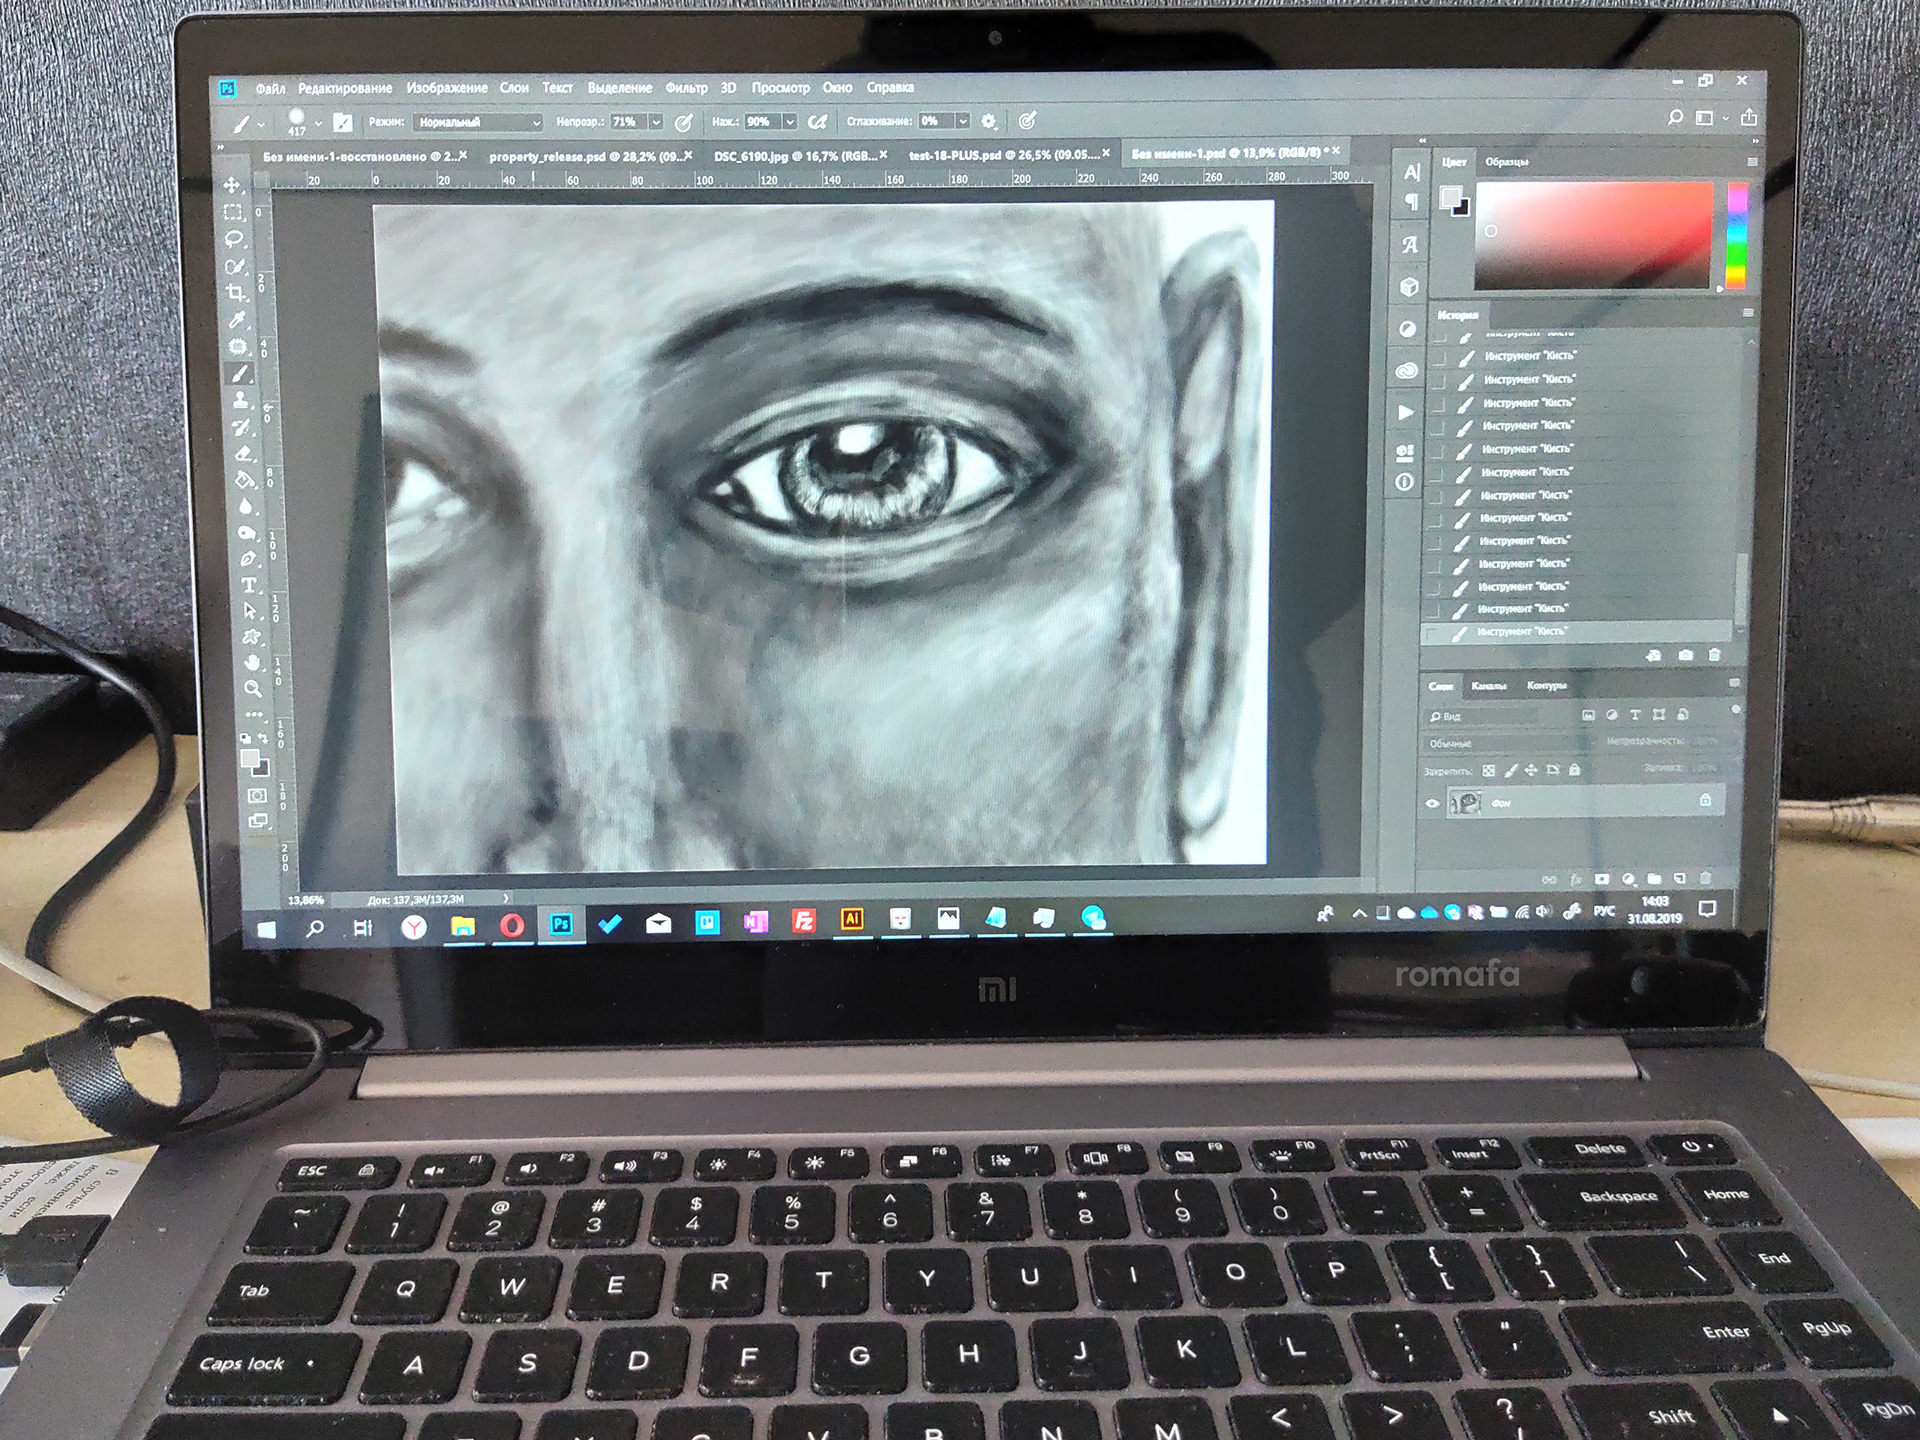Toggle lock all on layers panel
This screenshot has width=1920, height=1440.
coord(1575,770)
